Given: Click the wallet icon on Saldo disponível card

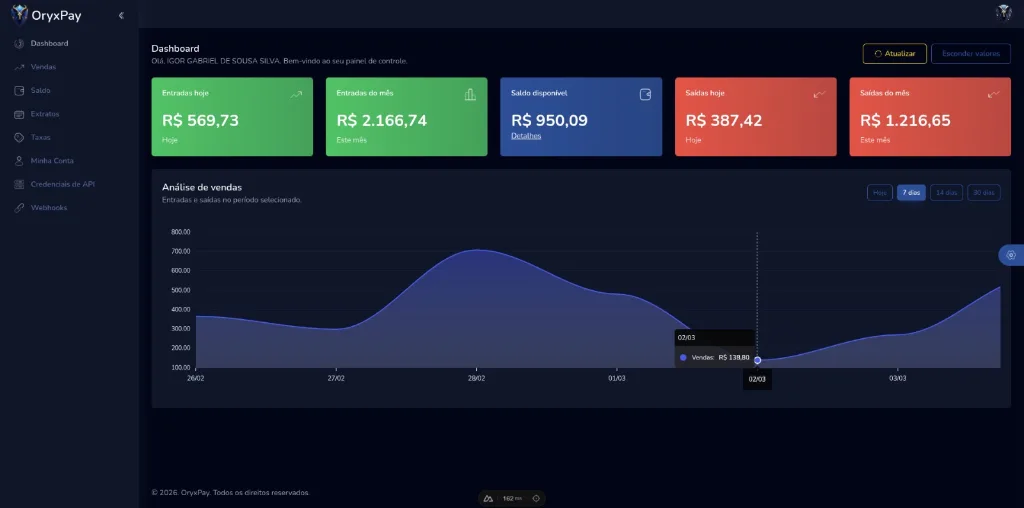Looking at the screenshot, I should [645, 95].
